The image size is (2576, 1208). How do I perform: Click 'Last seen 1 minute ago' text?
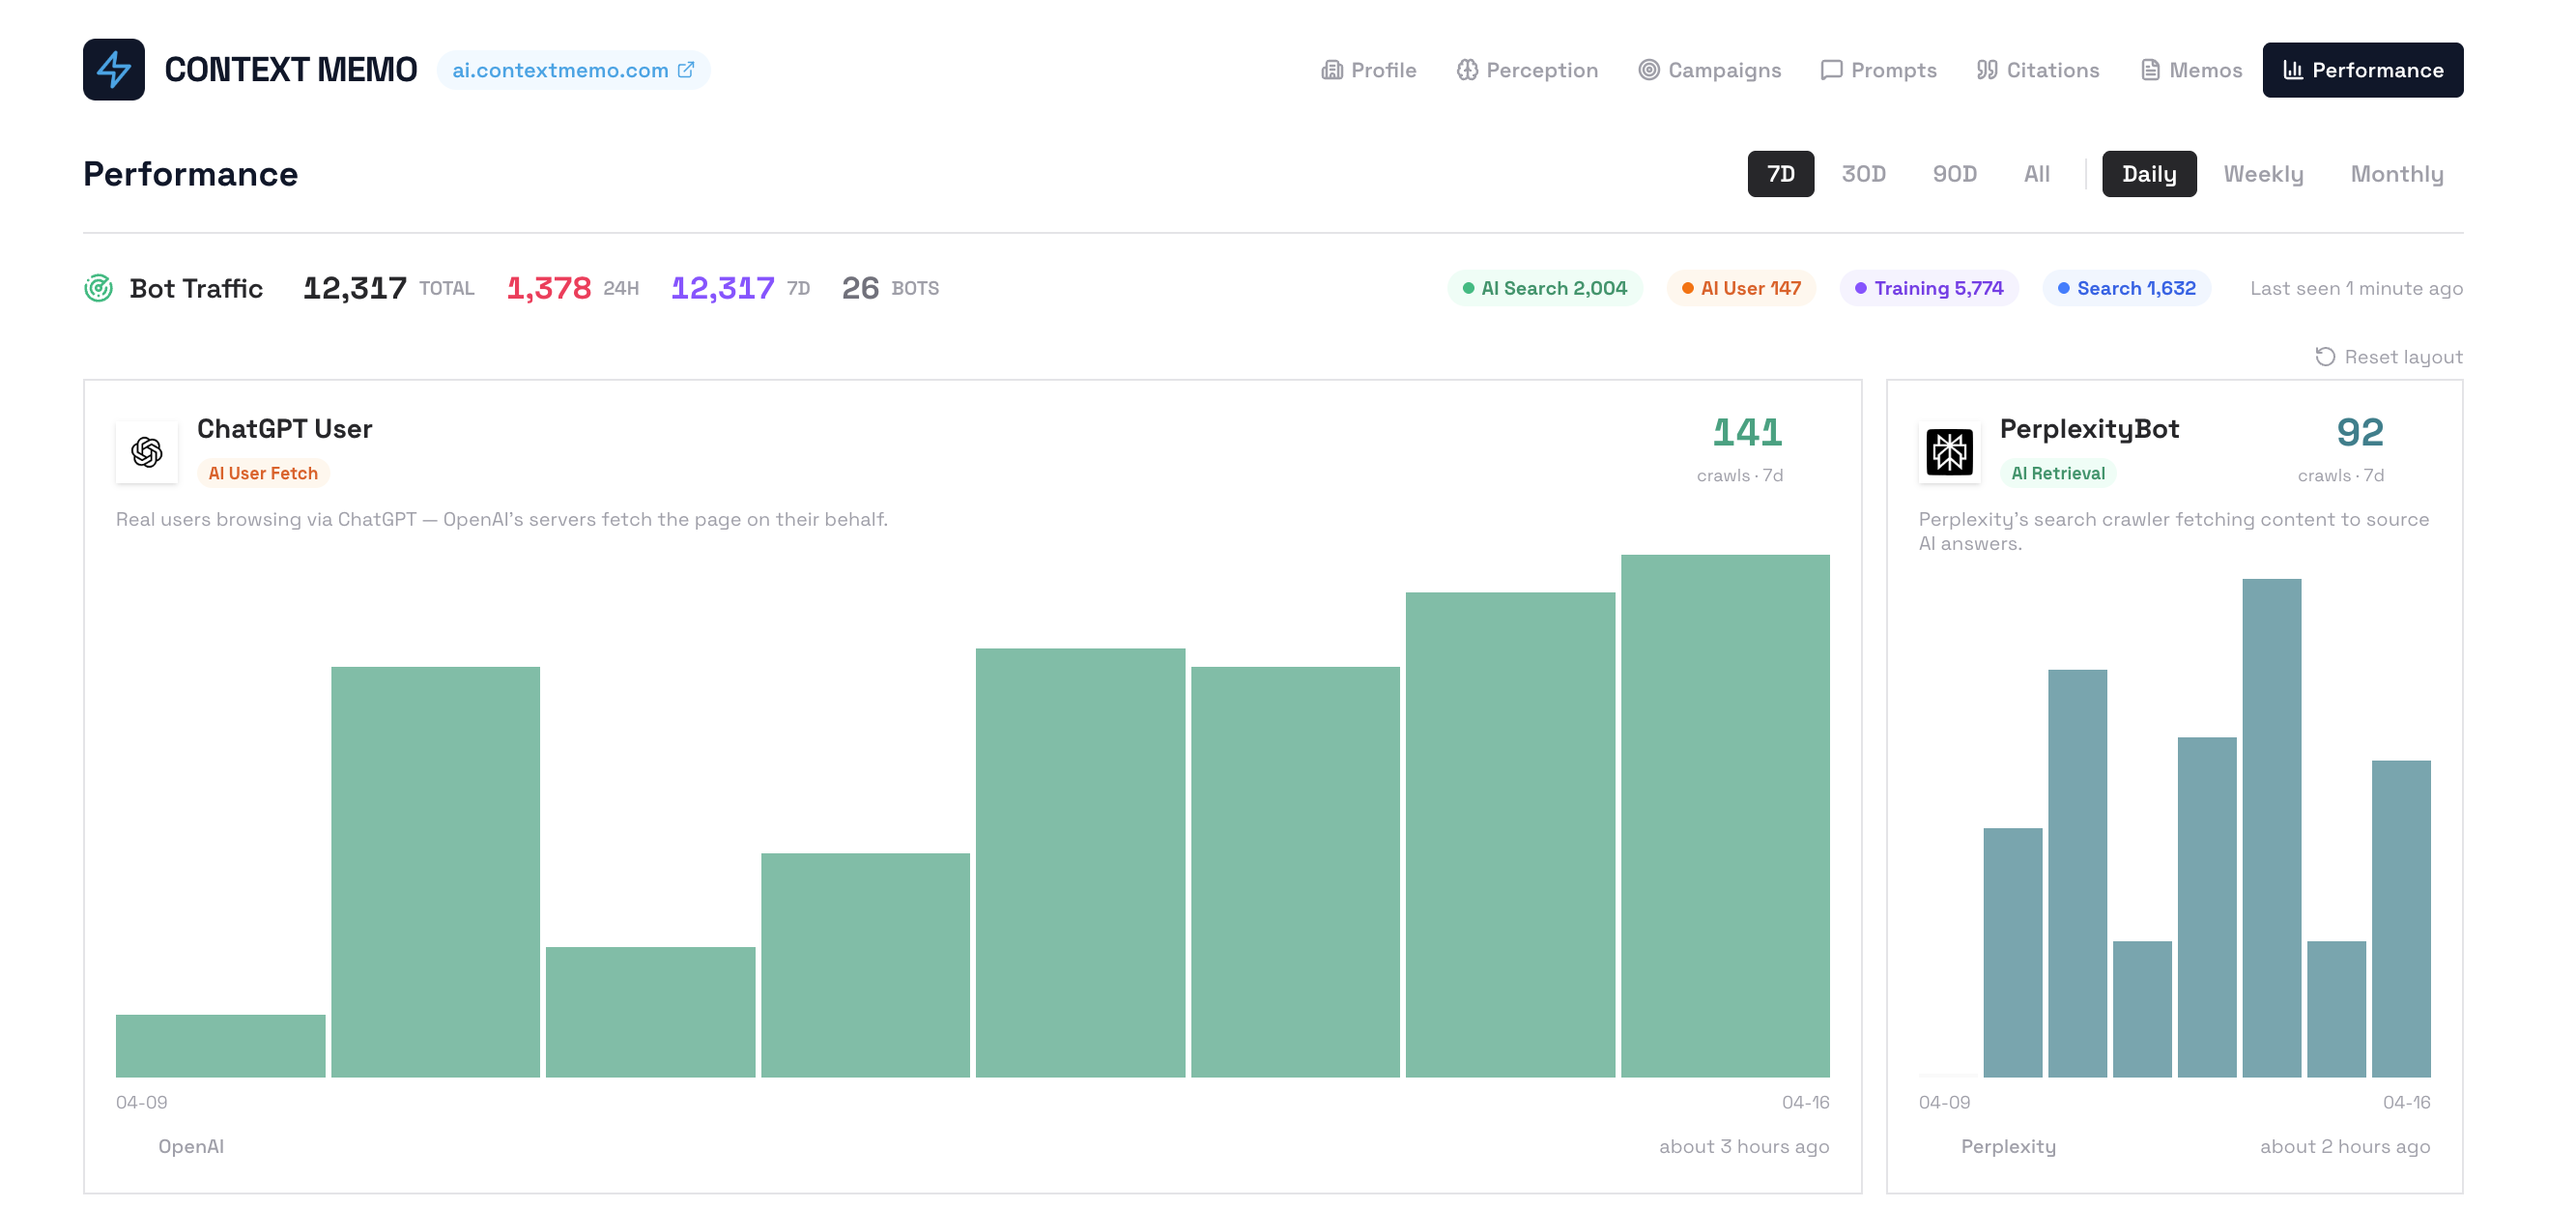click(2356, 288)
